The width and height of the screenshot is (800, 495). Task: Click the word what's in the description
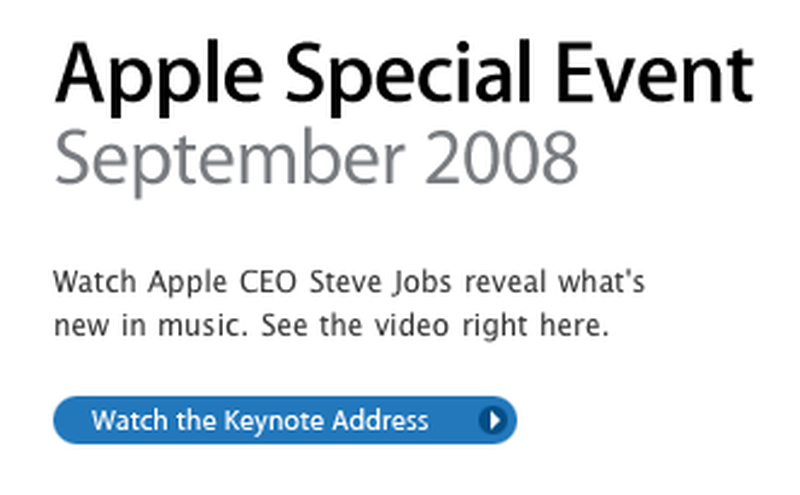(602, 282)
